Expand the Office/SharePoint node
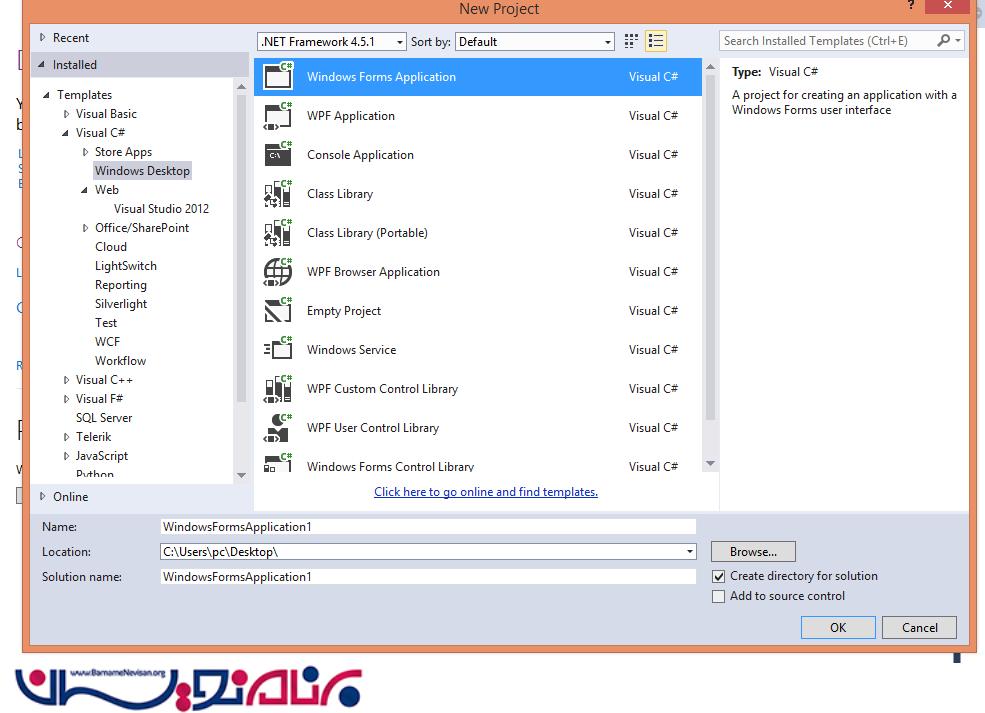985x713 pixels. pyautogui.click(x=85, y=228)
